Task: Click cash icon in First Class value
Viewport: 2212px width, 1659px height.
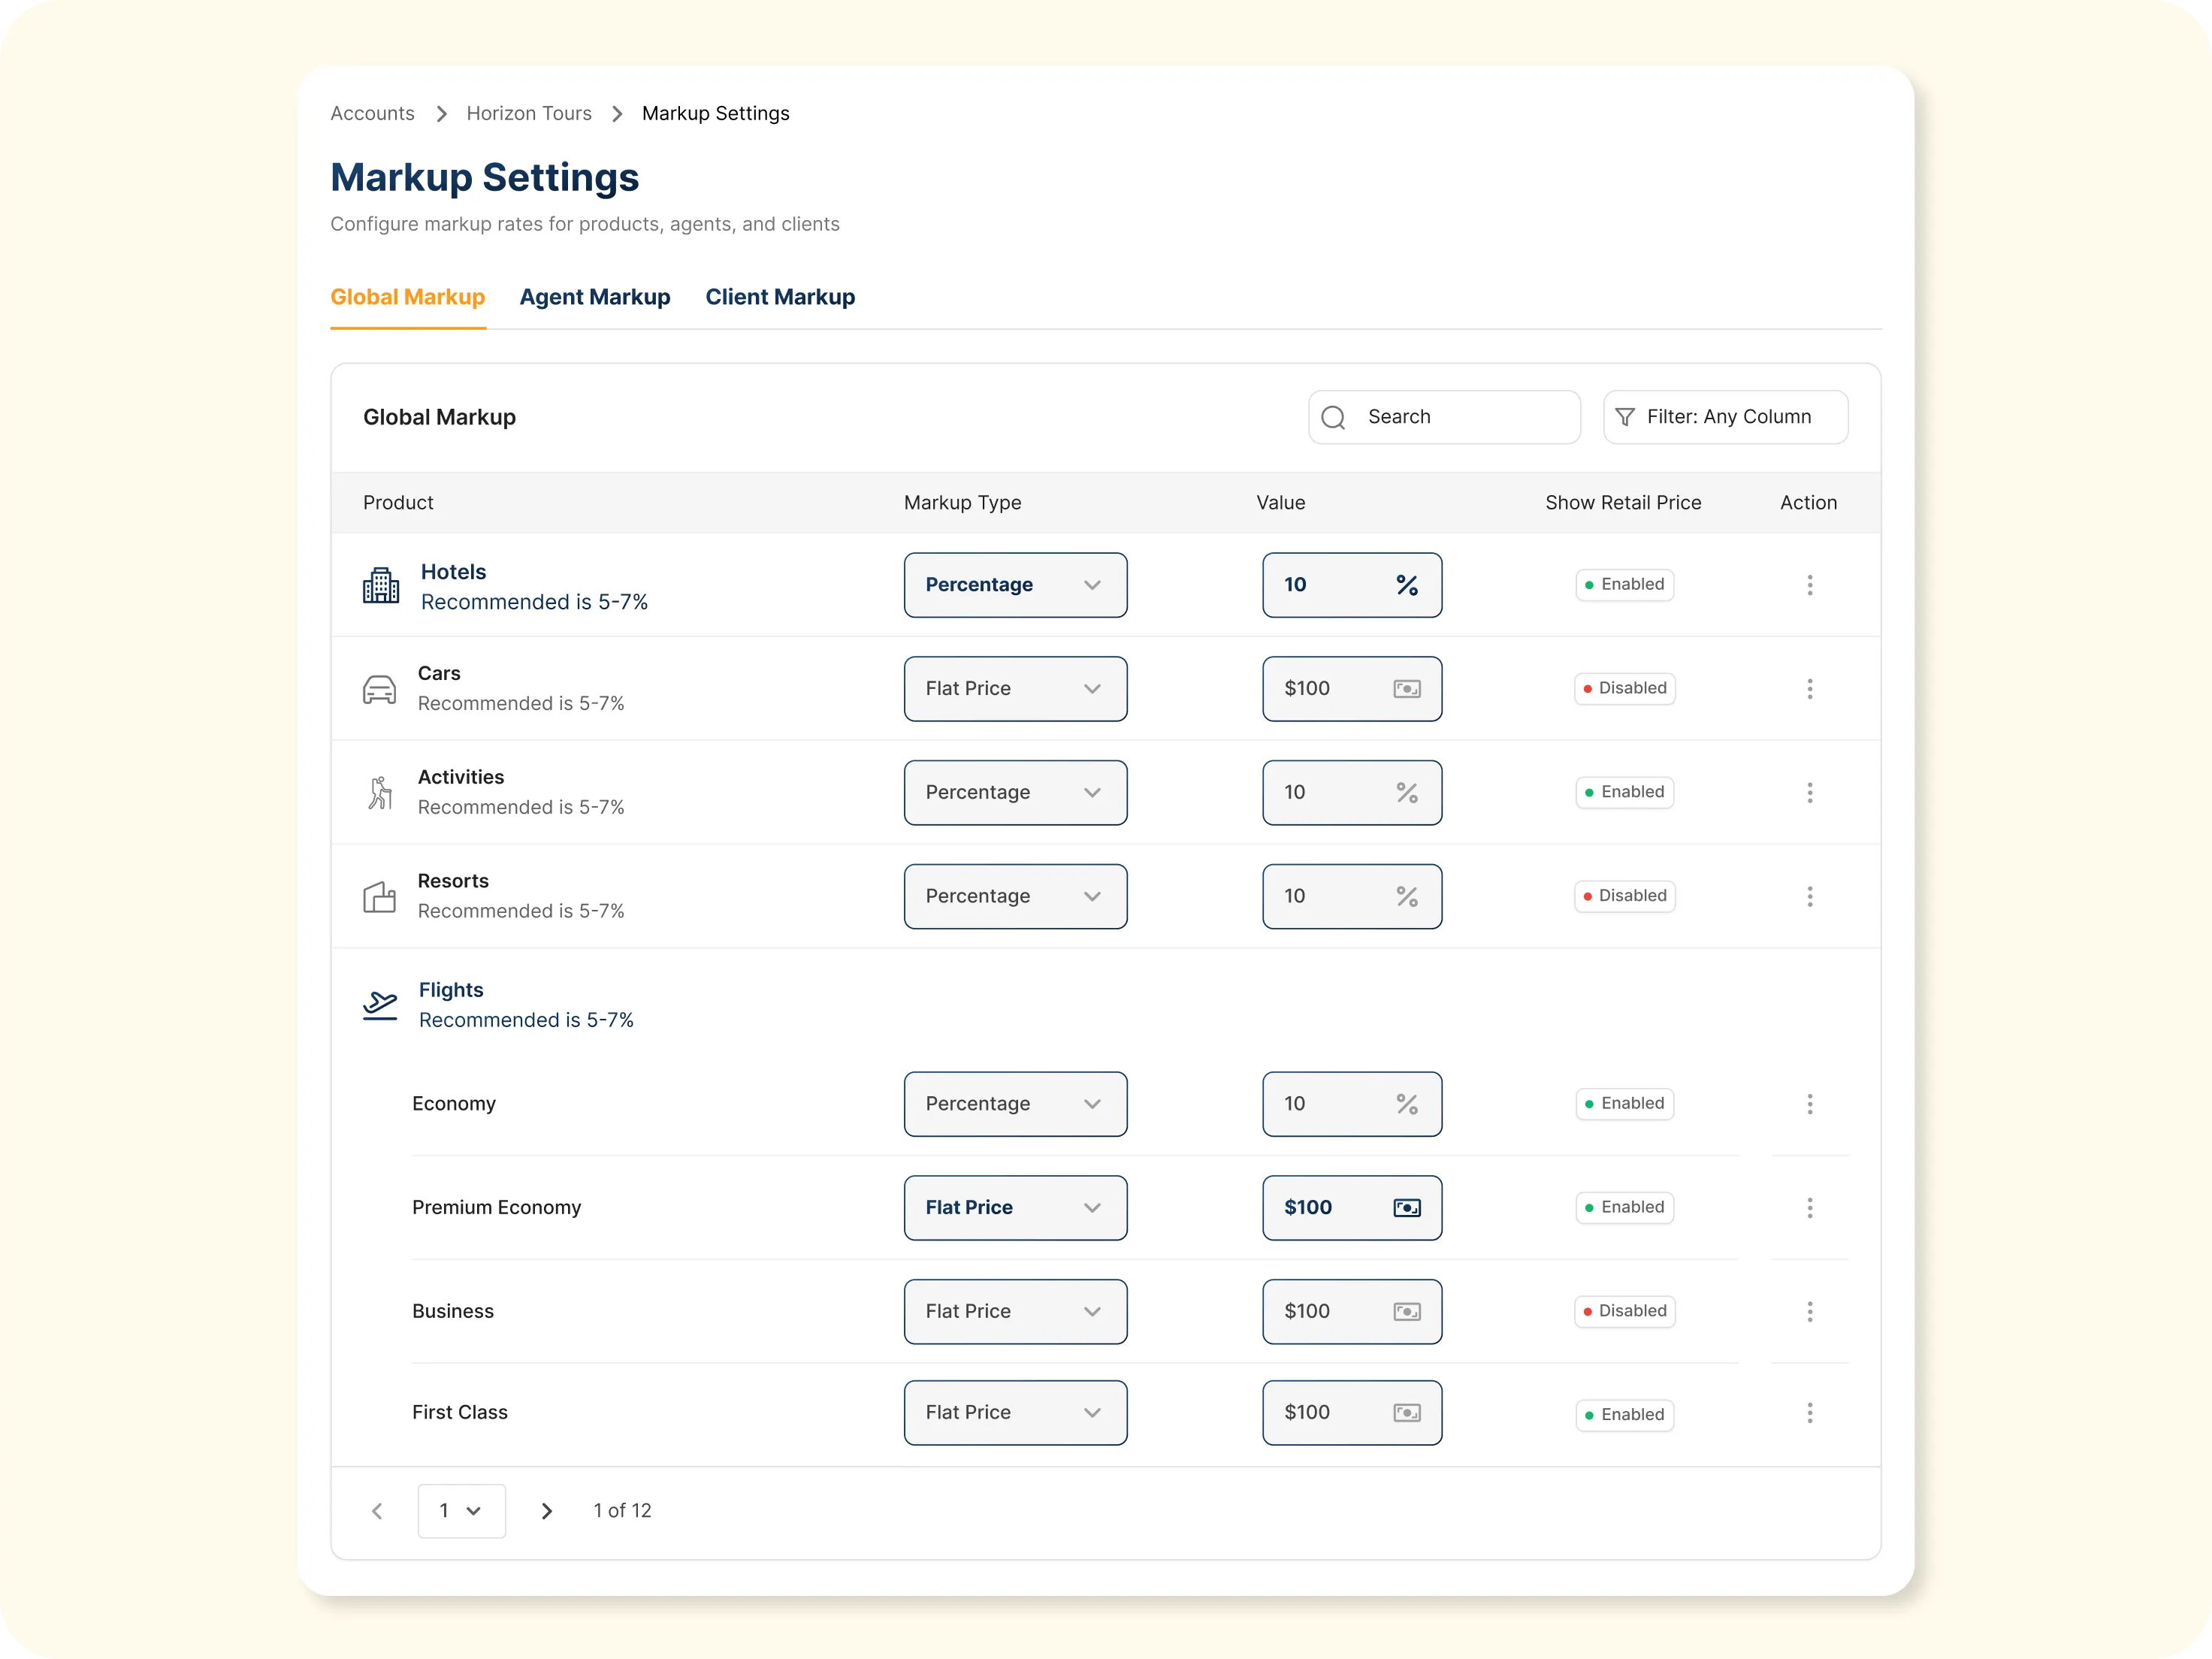Action: point(1407,1413)
